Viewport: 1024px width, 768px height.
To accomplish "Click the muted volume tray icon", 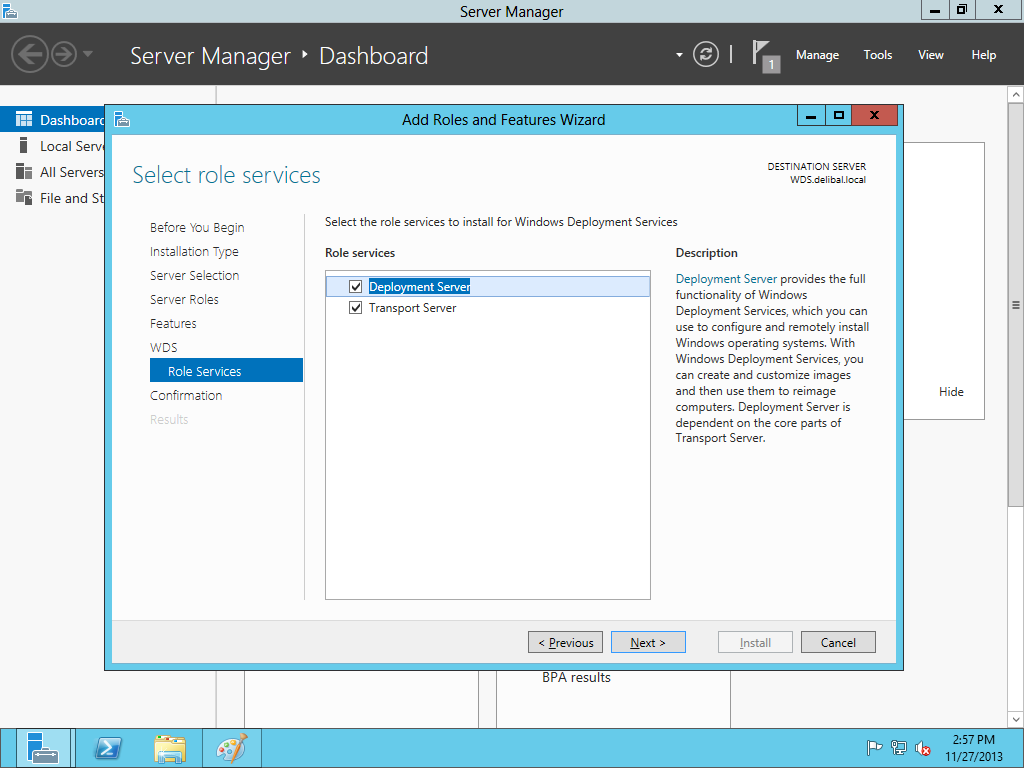I will pos(924,748).
